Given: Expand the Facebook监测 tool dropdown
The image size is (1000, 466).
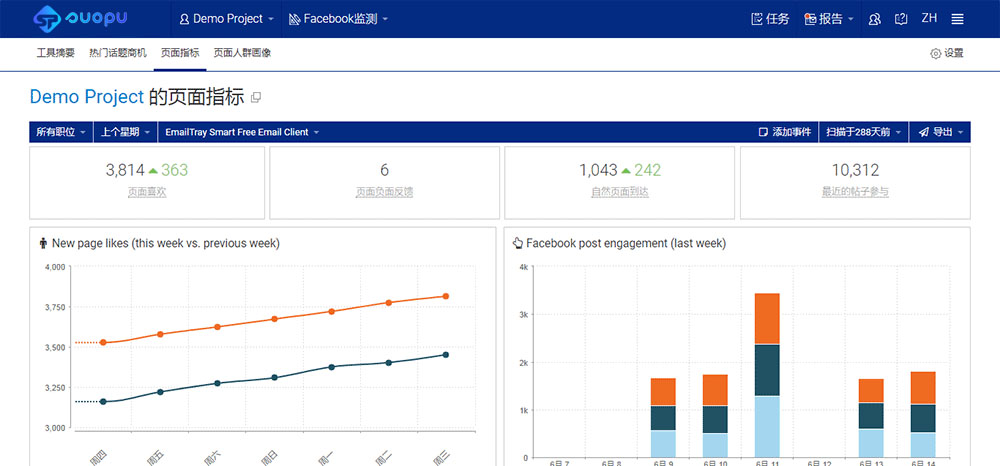Looking at the screenshot, I should tap(338, 19).
